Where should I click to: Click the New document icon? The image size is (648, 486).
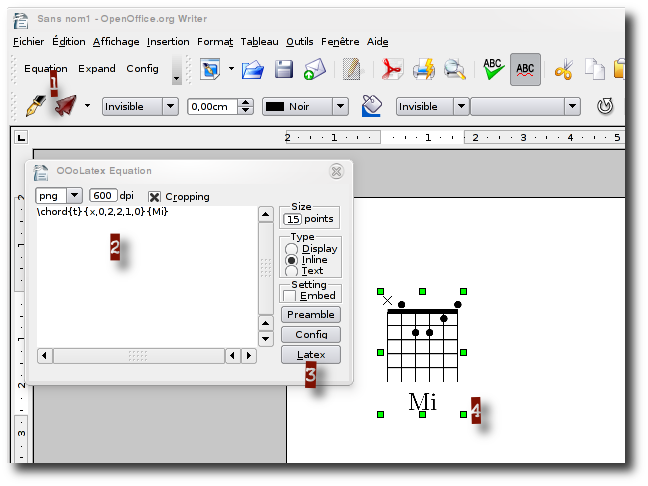click(x=210, y=69)
